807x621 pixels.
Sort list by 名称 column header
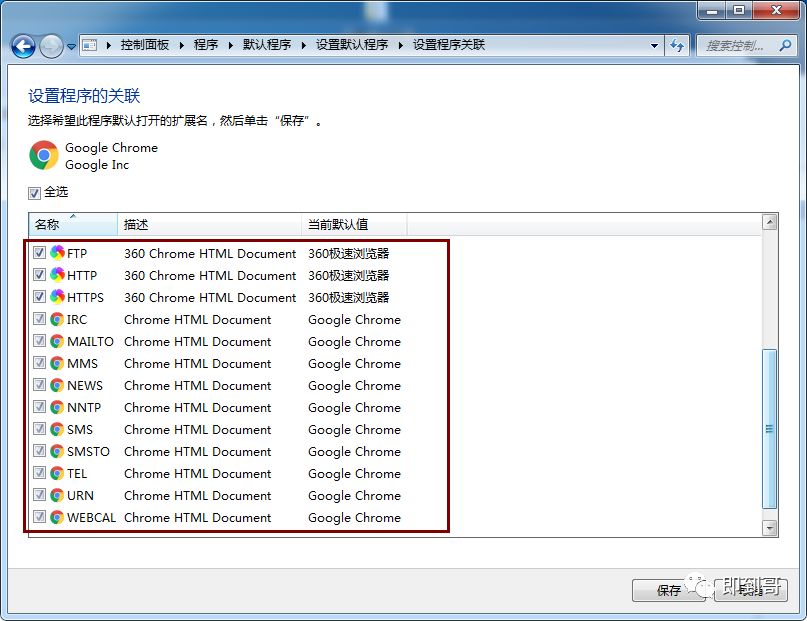(73, 224)
